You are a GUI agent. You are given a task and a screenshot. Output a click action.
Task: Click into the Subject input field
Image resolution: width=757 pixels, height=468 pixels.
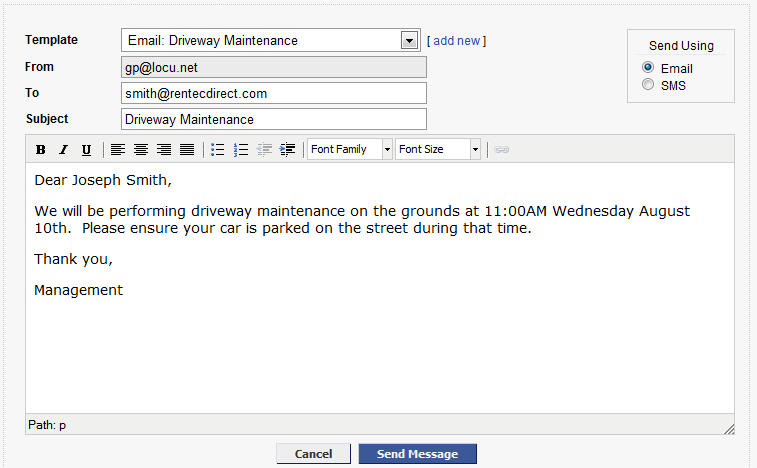tap(273, 119)
